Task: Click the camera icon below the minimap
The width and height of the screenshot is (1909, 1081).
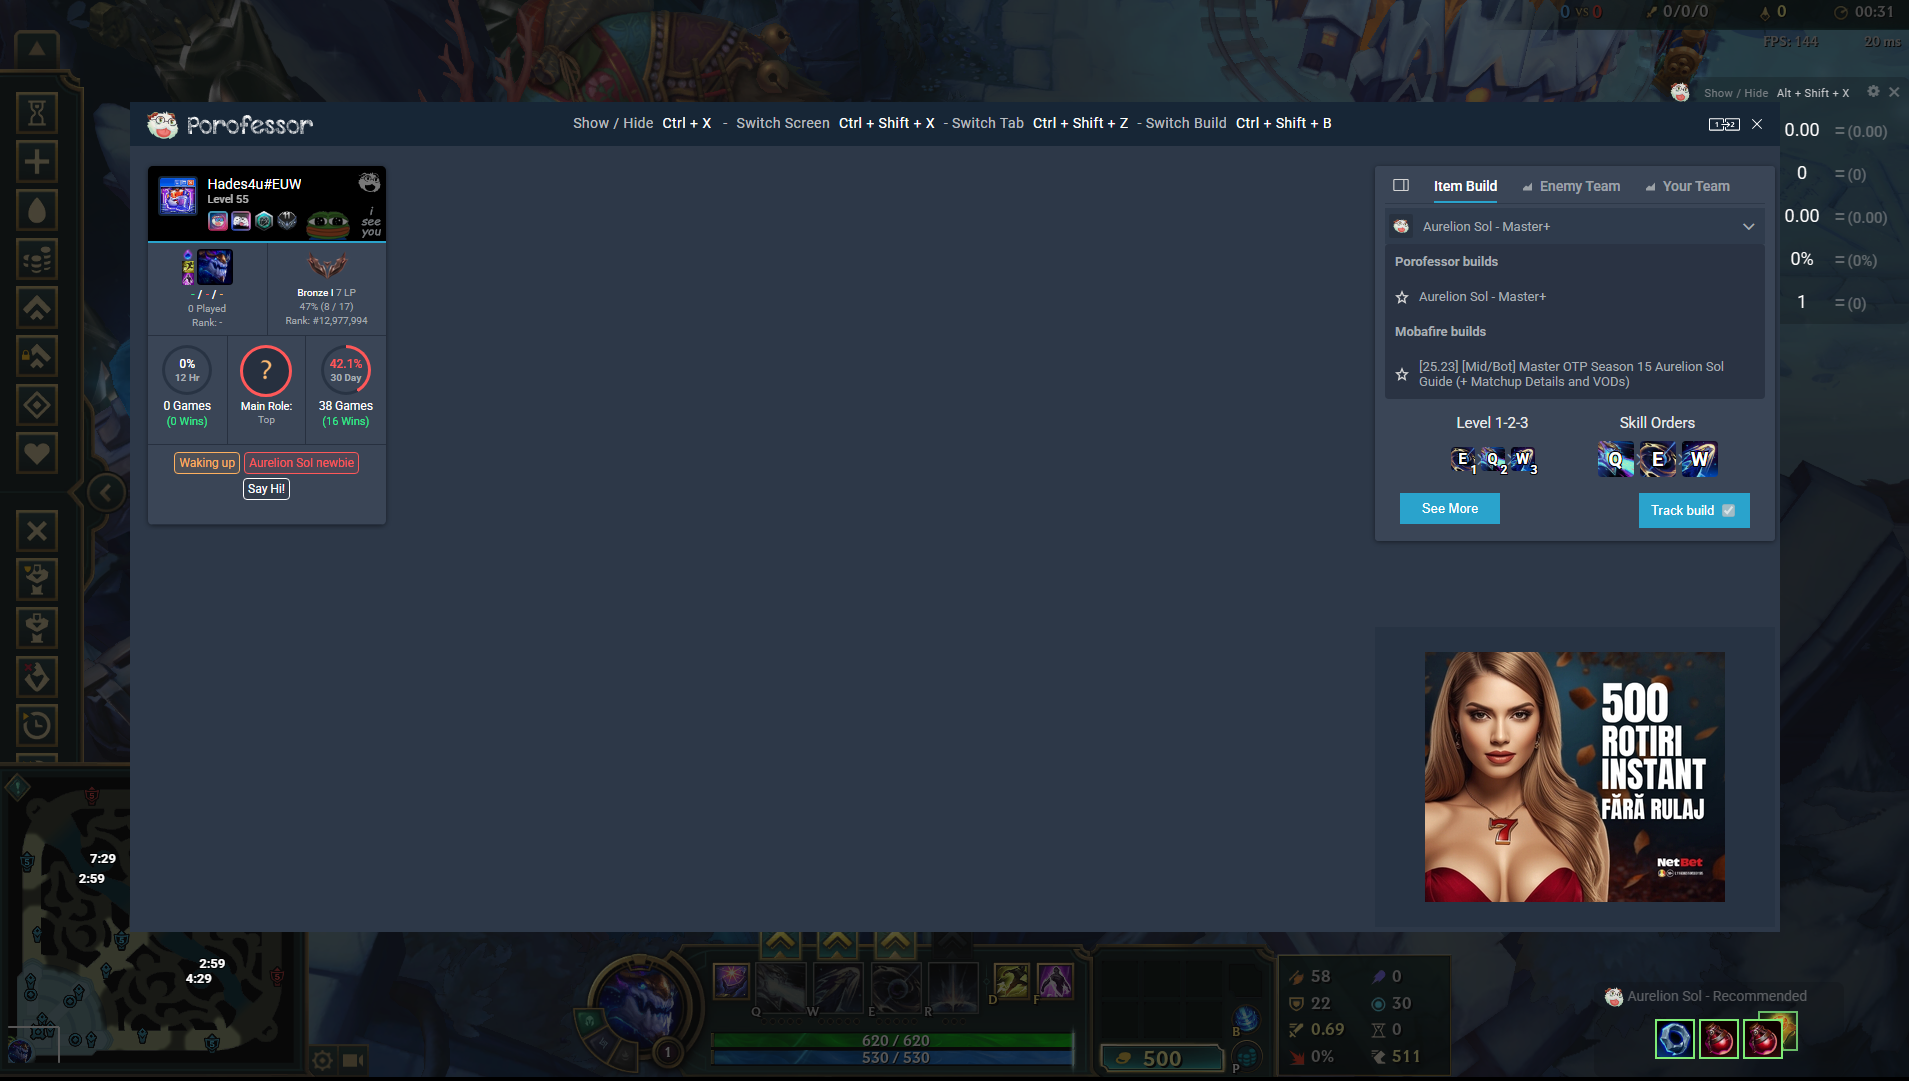Action: click(x=354, y=1060)
